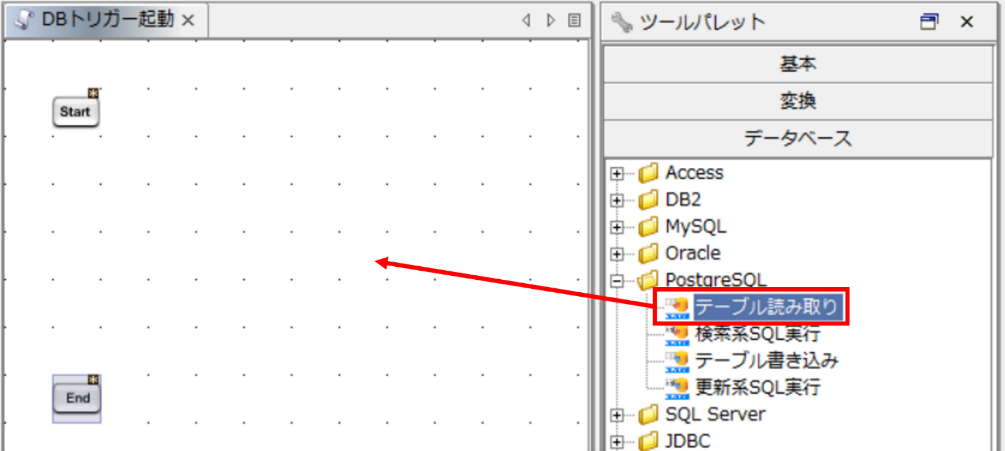Select the Start node on canvas
Viewport: 1005px width, 451px height.
76,111
